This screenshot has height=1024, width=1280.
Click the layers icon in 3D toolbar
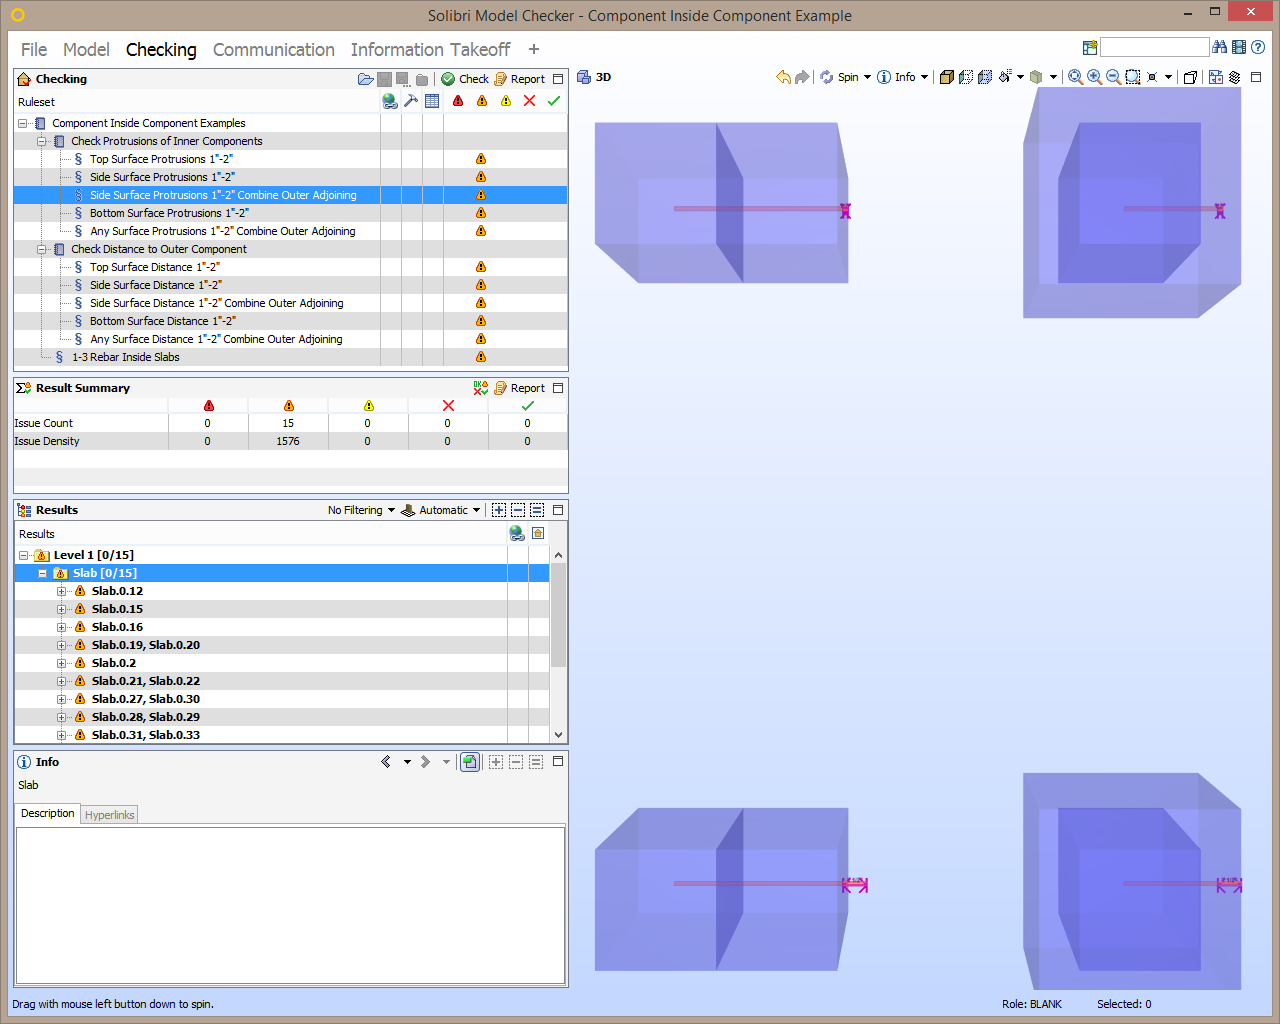pos(1235,77)
